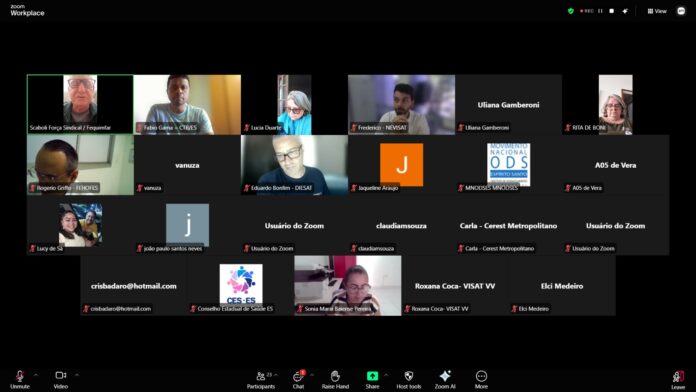Select Rogerio Griffo video tile
Screen dimensions: 696x392
tap(80, 165)
